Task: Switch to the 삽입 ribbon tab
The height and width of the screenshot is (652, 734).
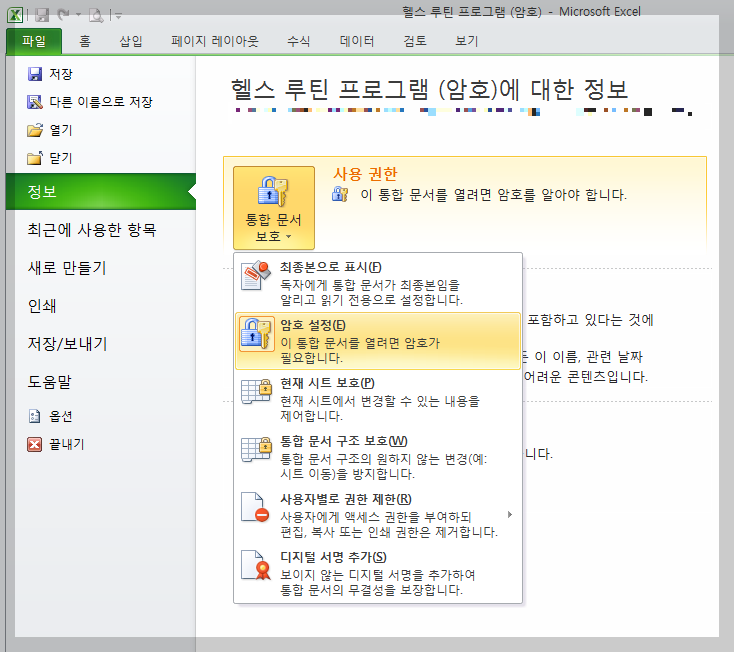Action: pos(131,41)
